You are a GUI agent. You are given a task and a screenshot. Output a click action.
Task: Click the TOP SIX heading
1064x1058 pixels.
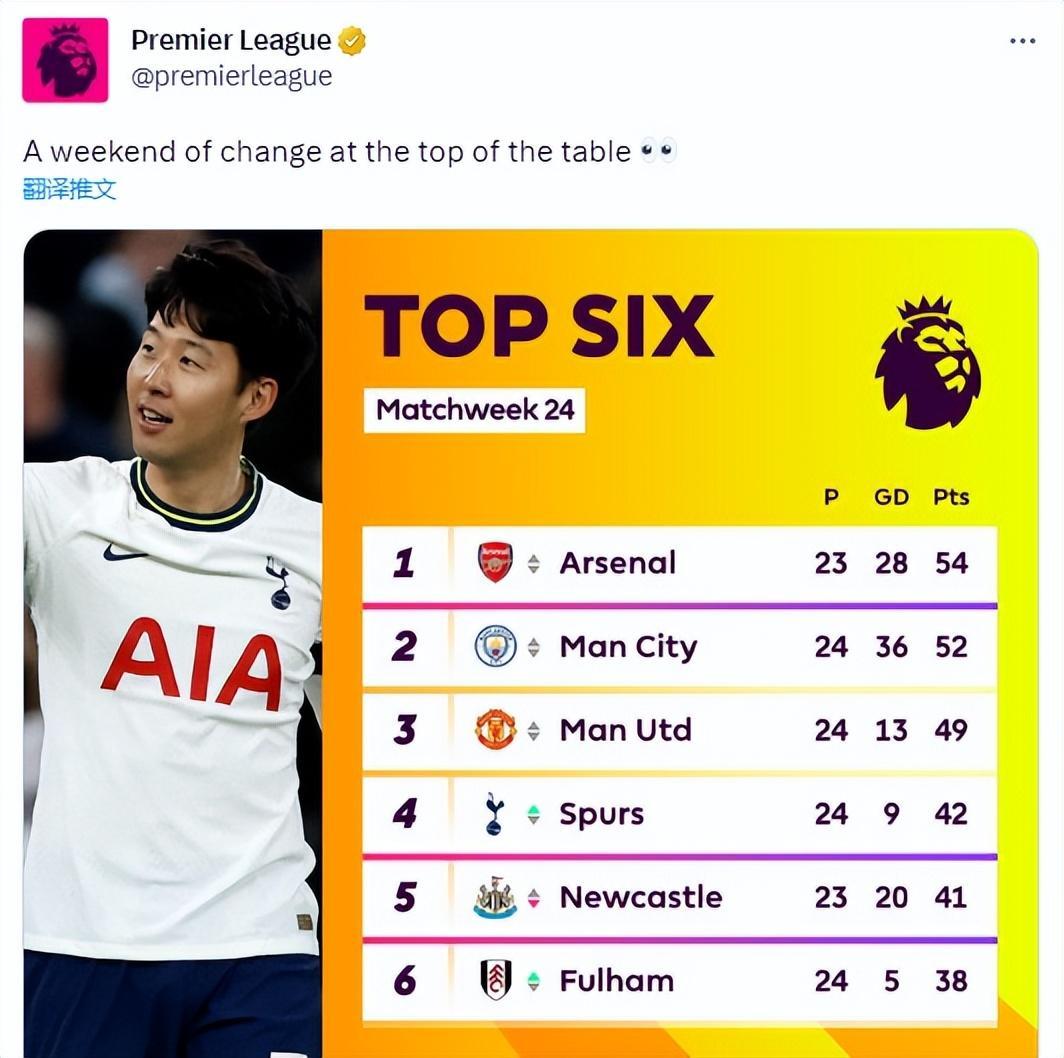[x=538, y=327]
